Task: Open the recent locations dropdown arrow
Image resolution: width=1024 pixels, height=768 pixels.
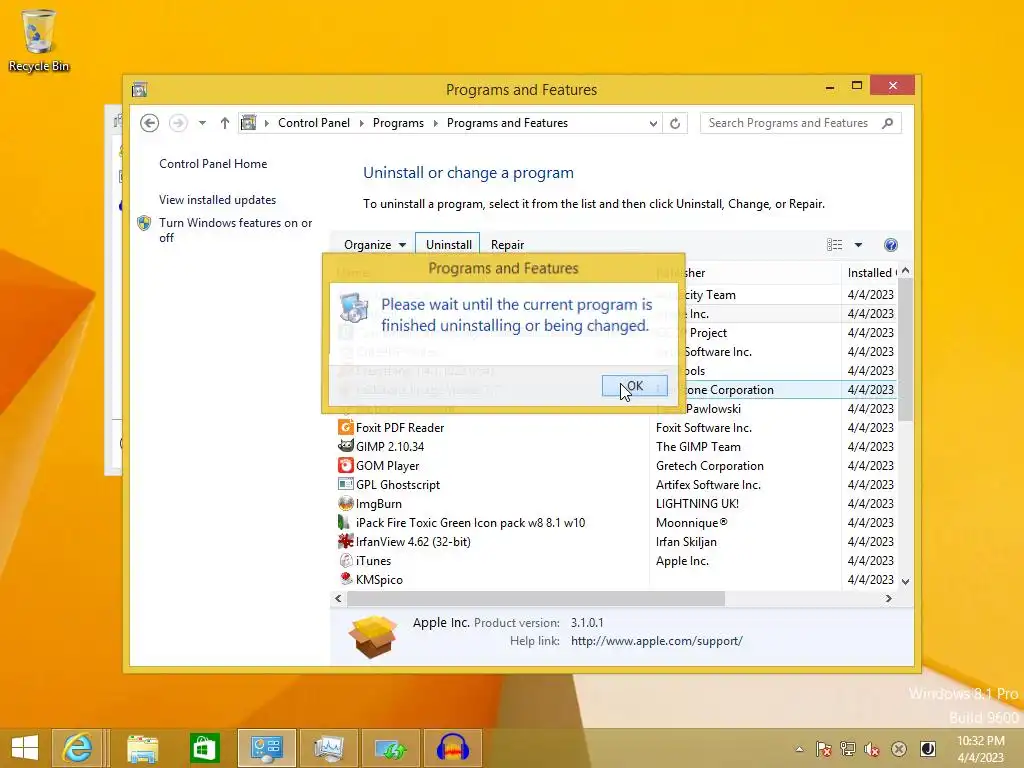Action: coord(202,123)
